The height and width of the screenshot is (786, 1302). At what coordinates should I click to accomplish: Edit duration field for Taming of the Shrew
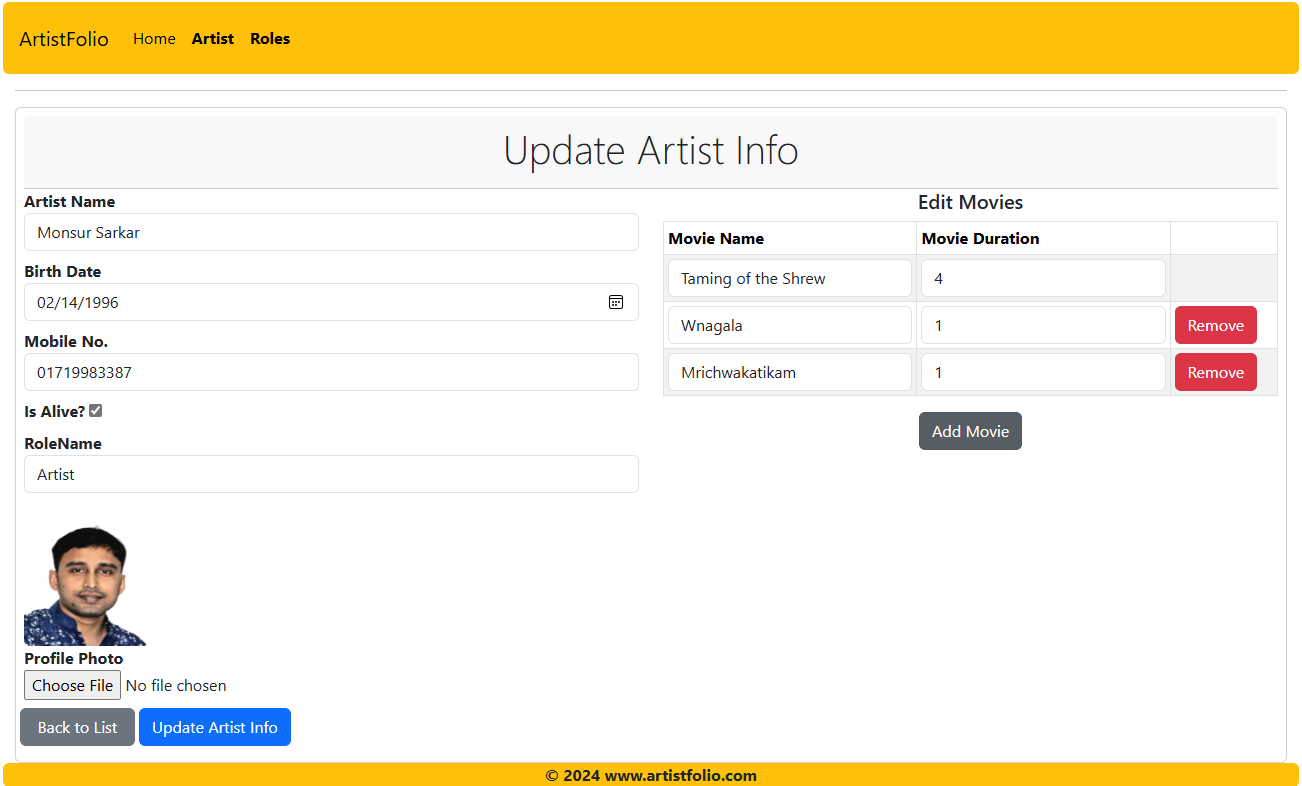pyautogui.click(x=1043, y=278)
